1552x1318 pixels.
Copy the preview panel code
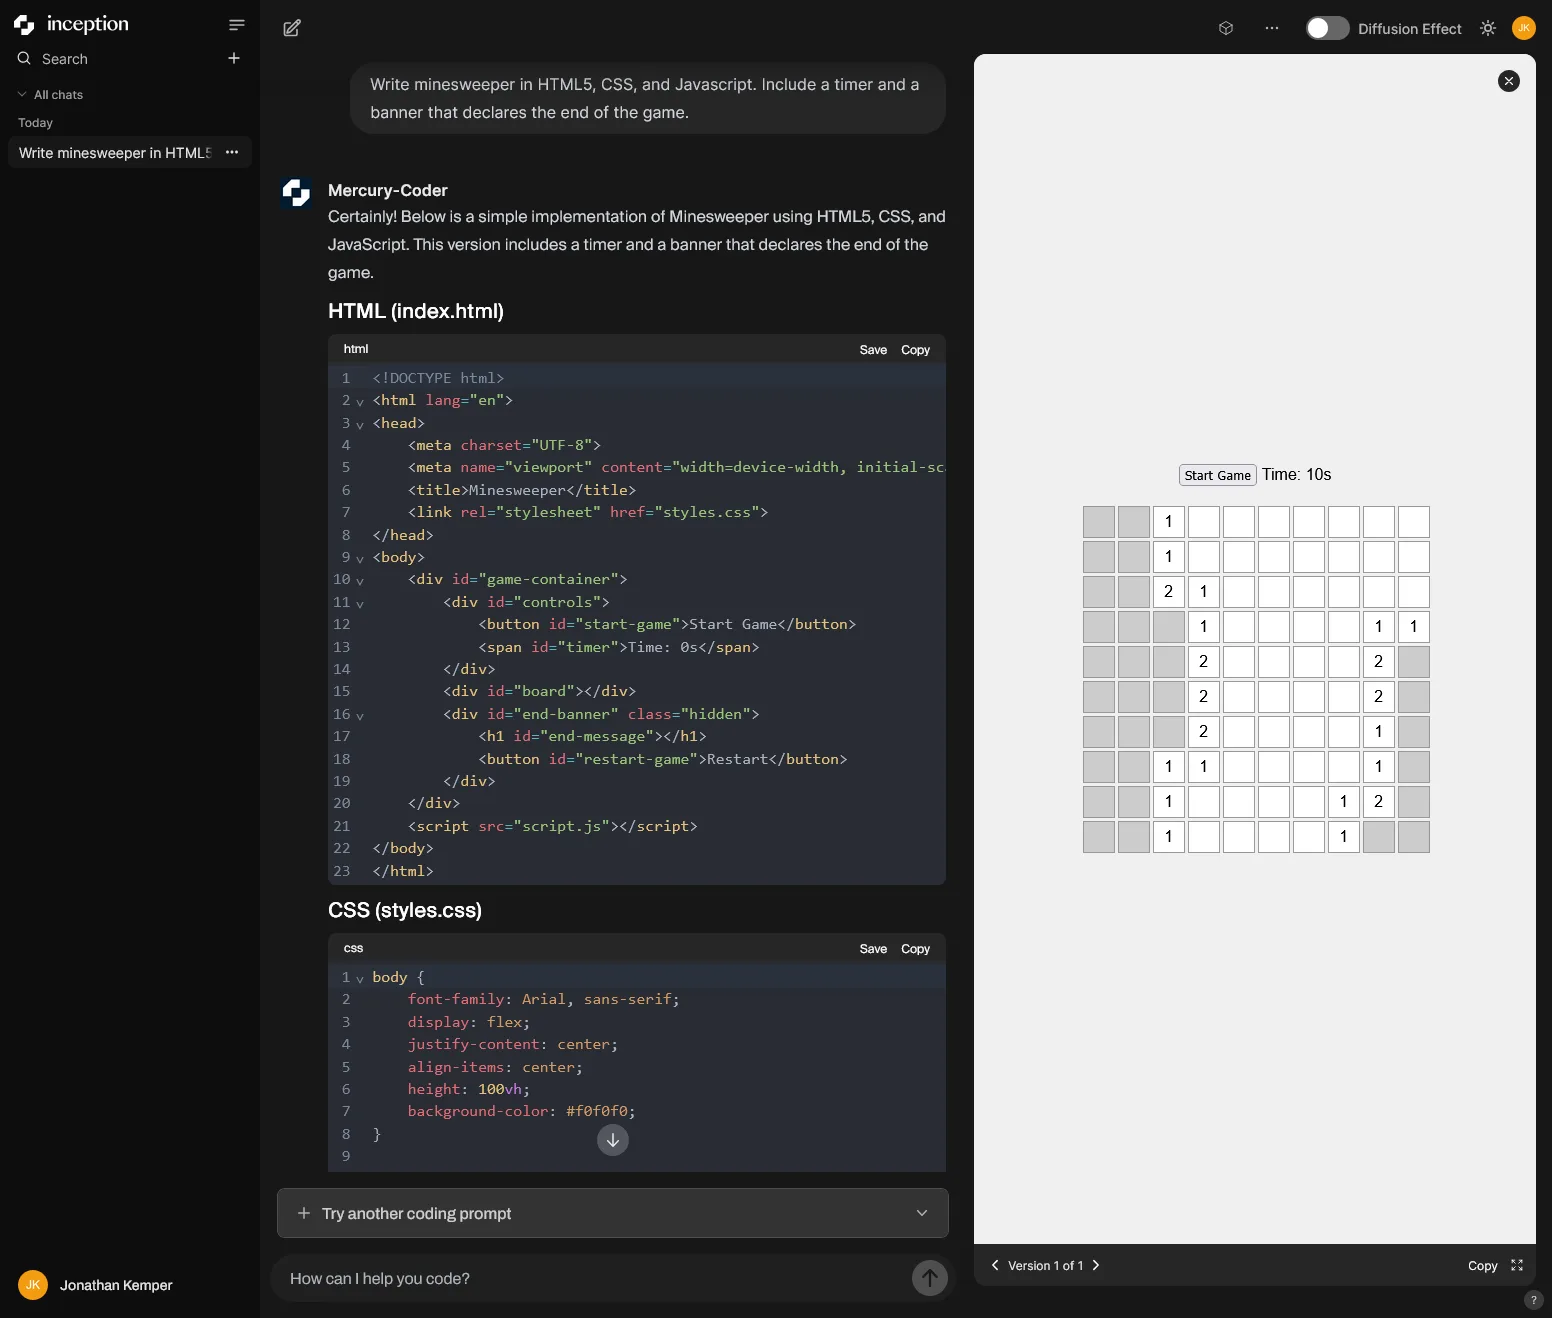(1482, 1265)
